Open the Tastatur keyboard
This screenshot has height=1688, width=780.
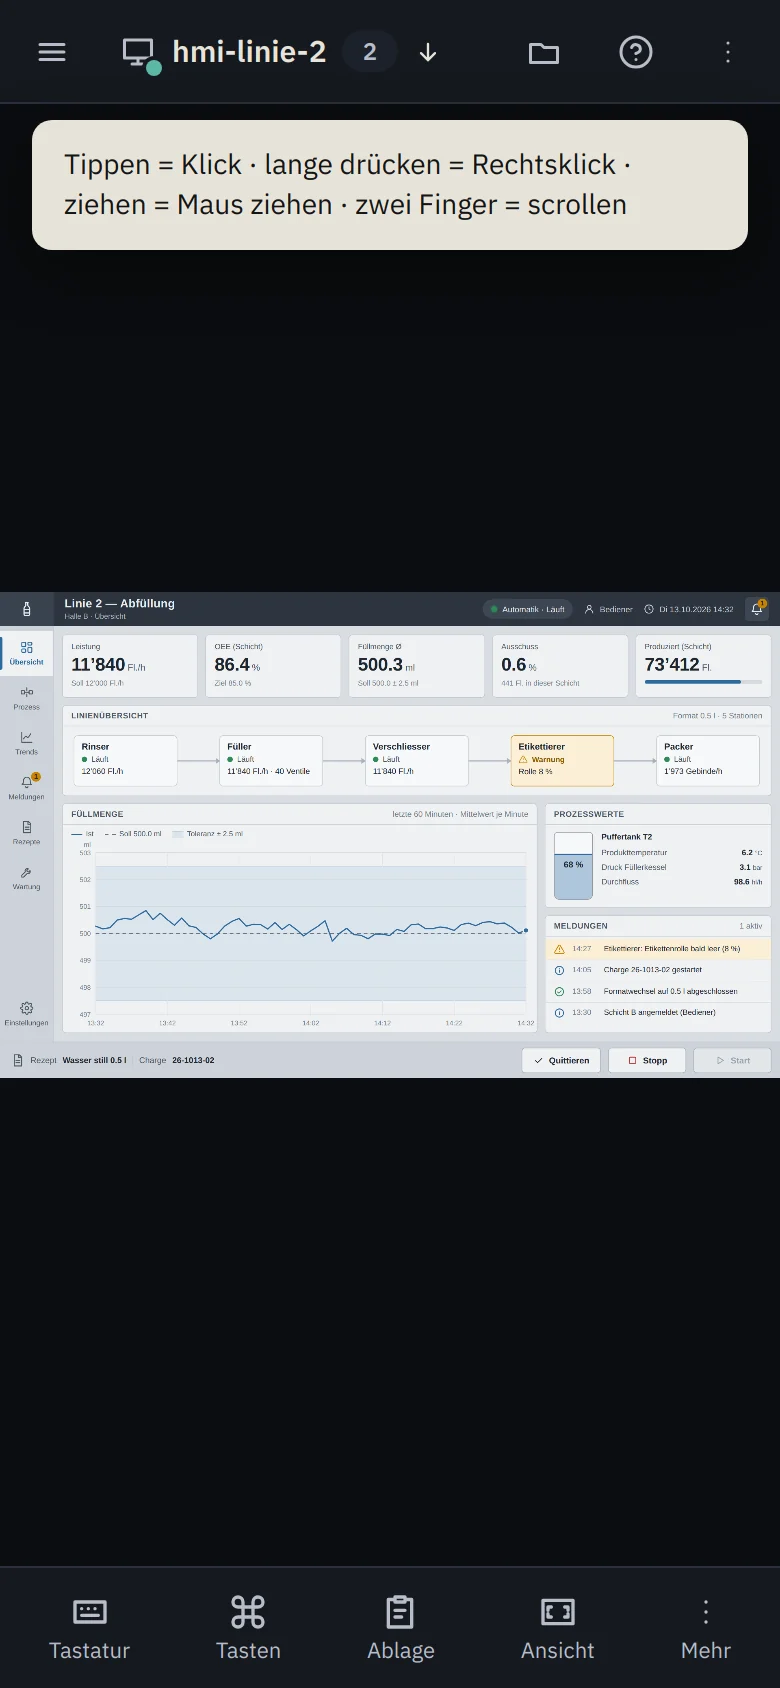[90, 1628]
